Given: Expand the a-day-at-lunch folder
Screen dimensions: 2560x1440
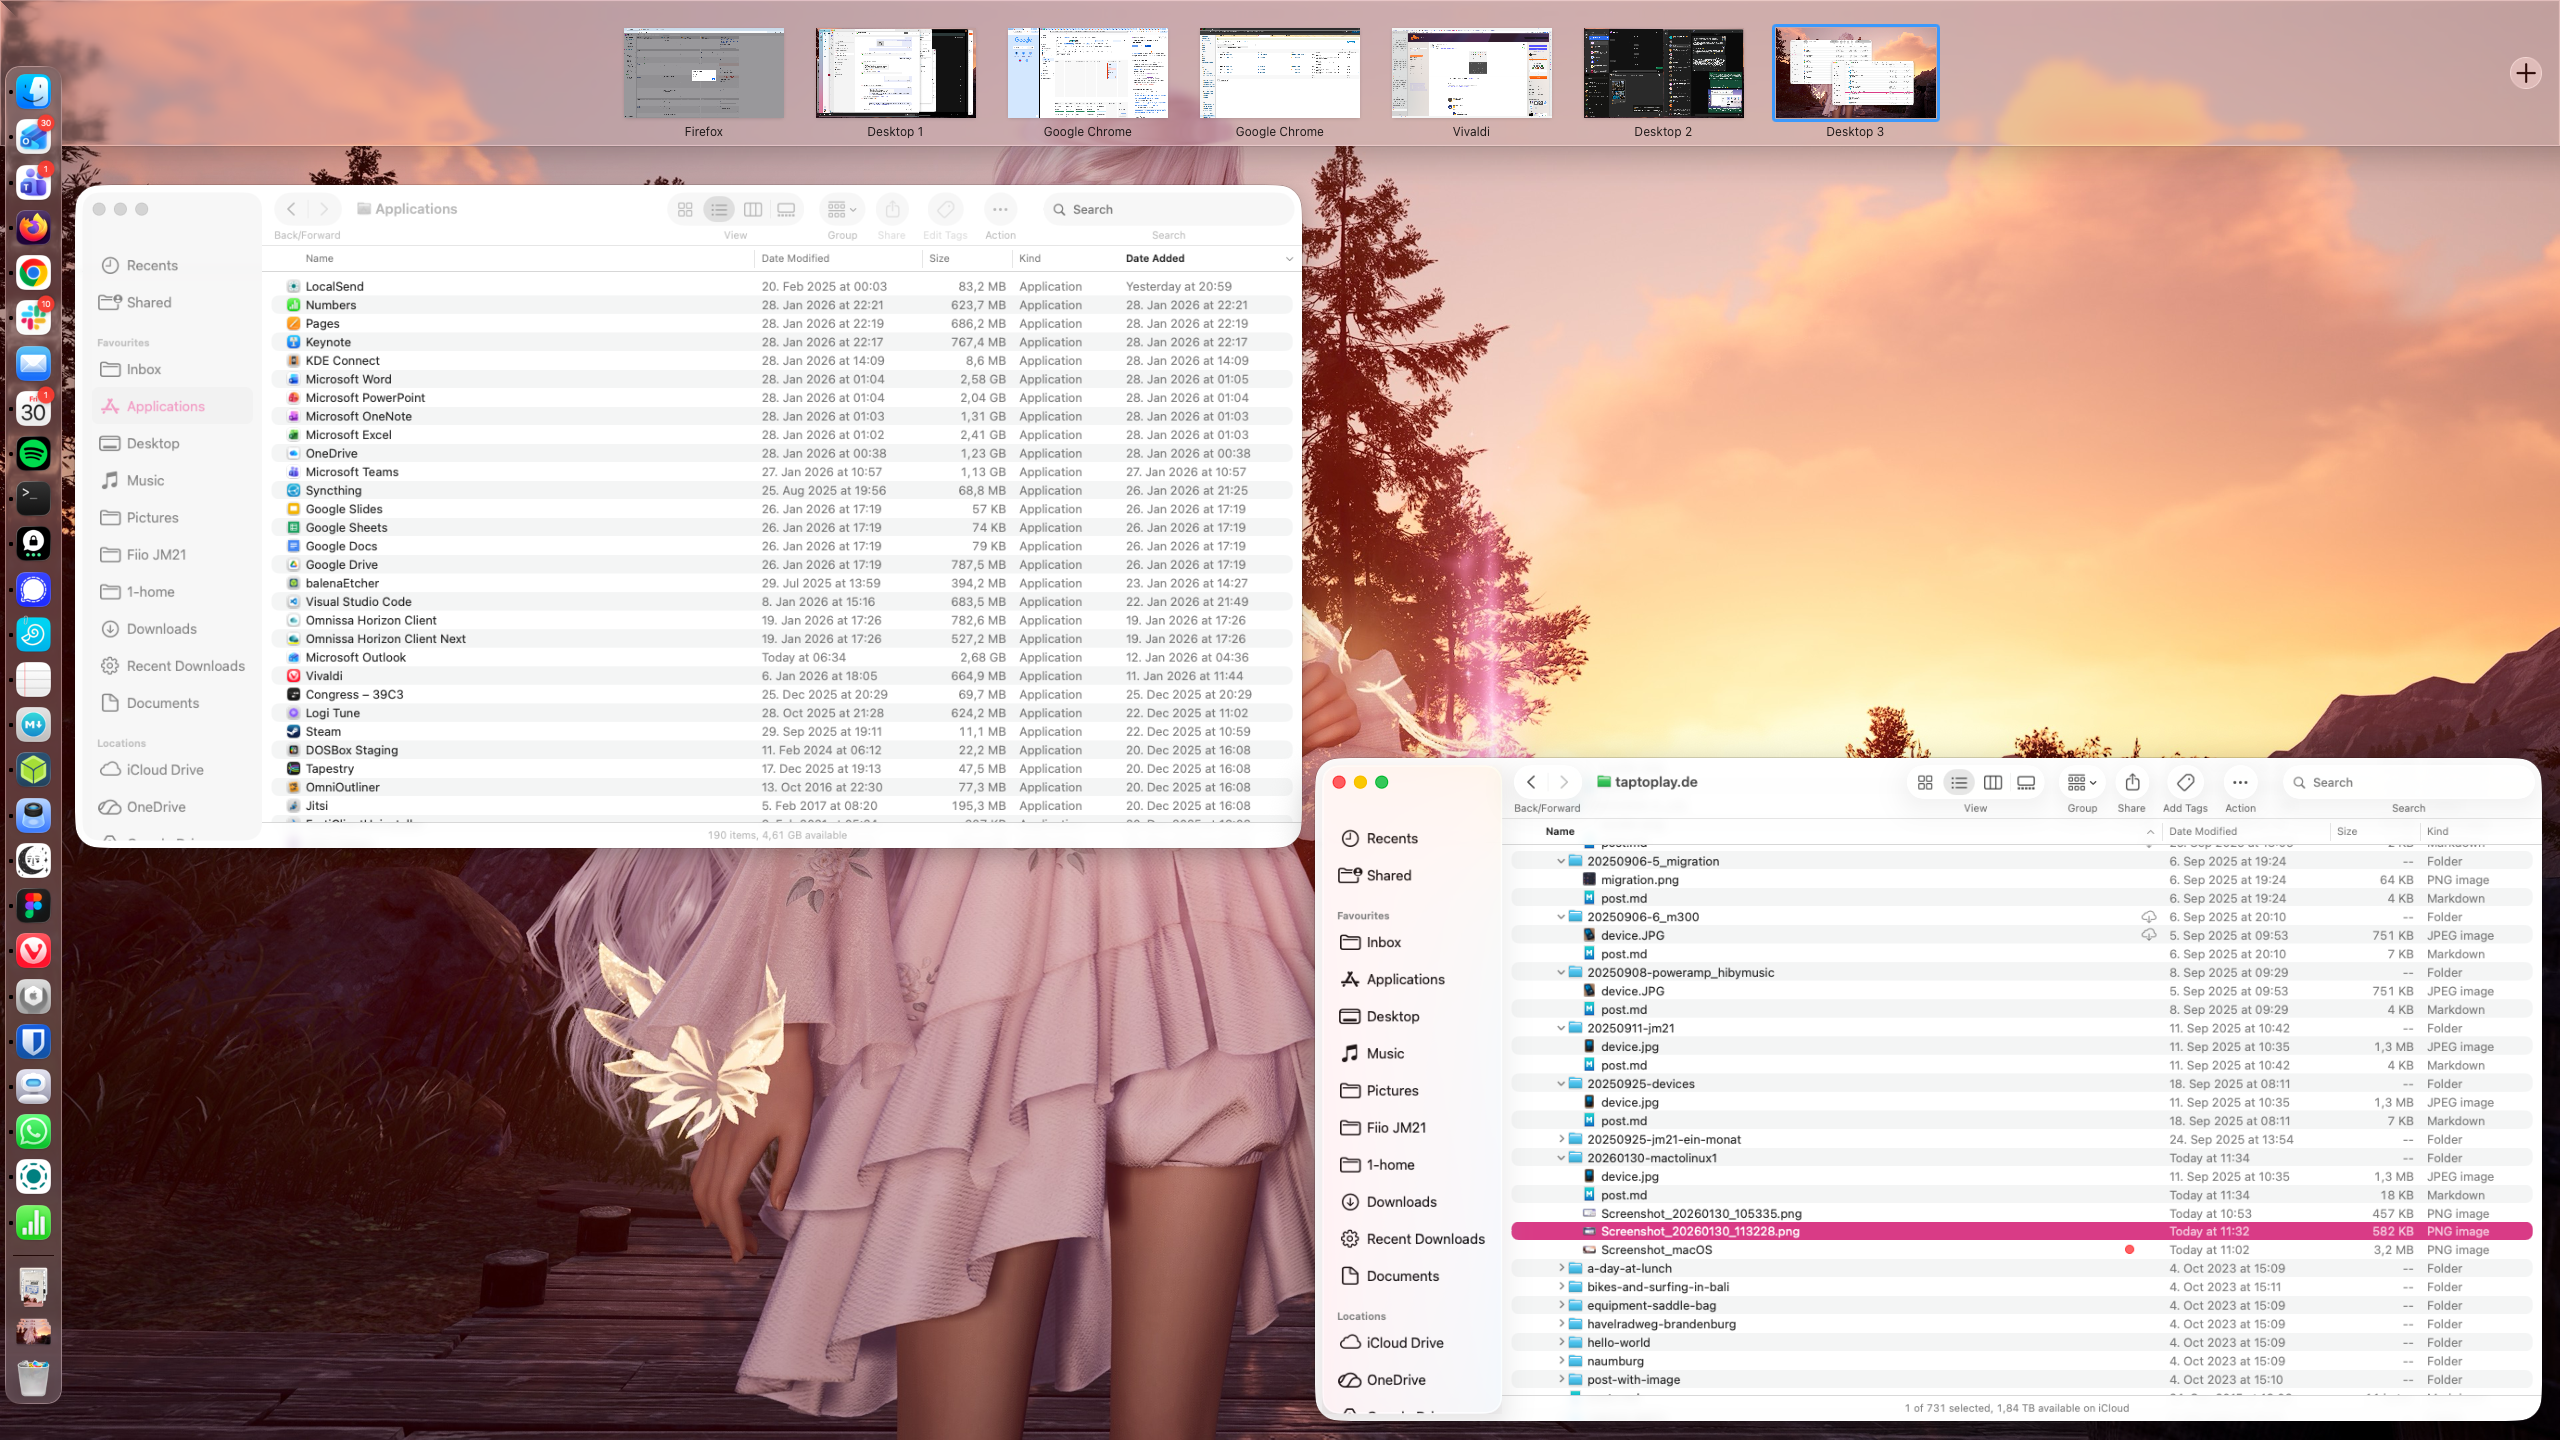Looking at the screenshot, I should [1562, 1268].
